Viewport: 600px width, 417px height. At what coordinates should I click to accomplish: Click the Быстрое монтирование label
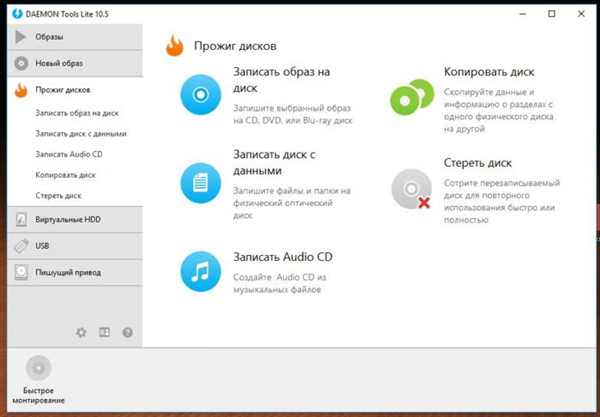(x=38, y=396)
